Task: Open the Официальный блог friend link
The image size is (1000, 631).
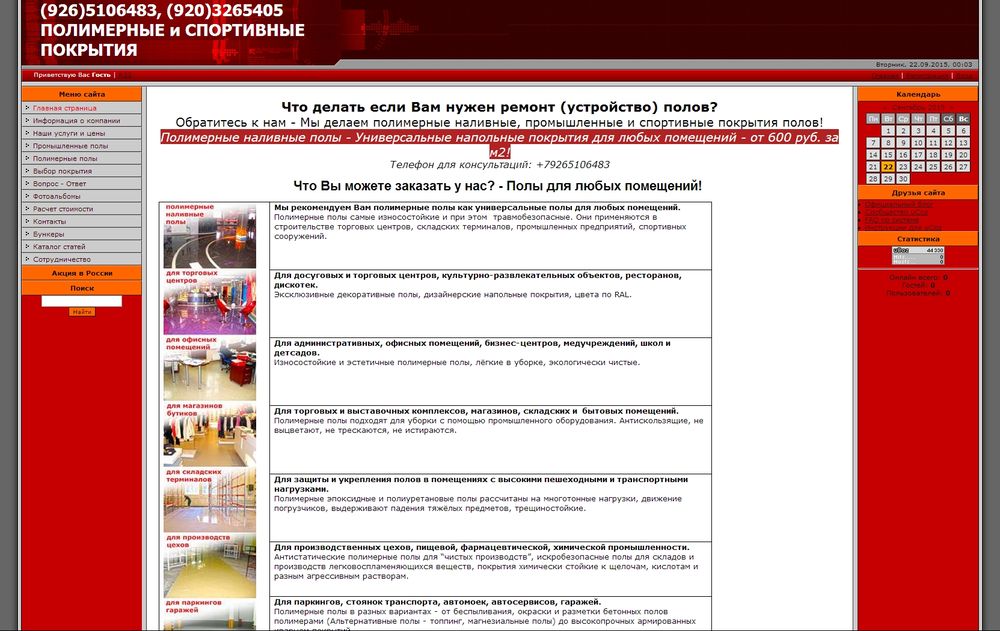Action: tap(899, 205)
